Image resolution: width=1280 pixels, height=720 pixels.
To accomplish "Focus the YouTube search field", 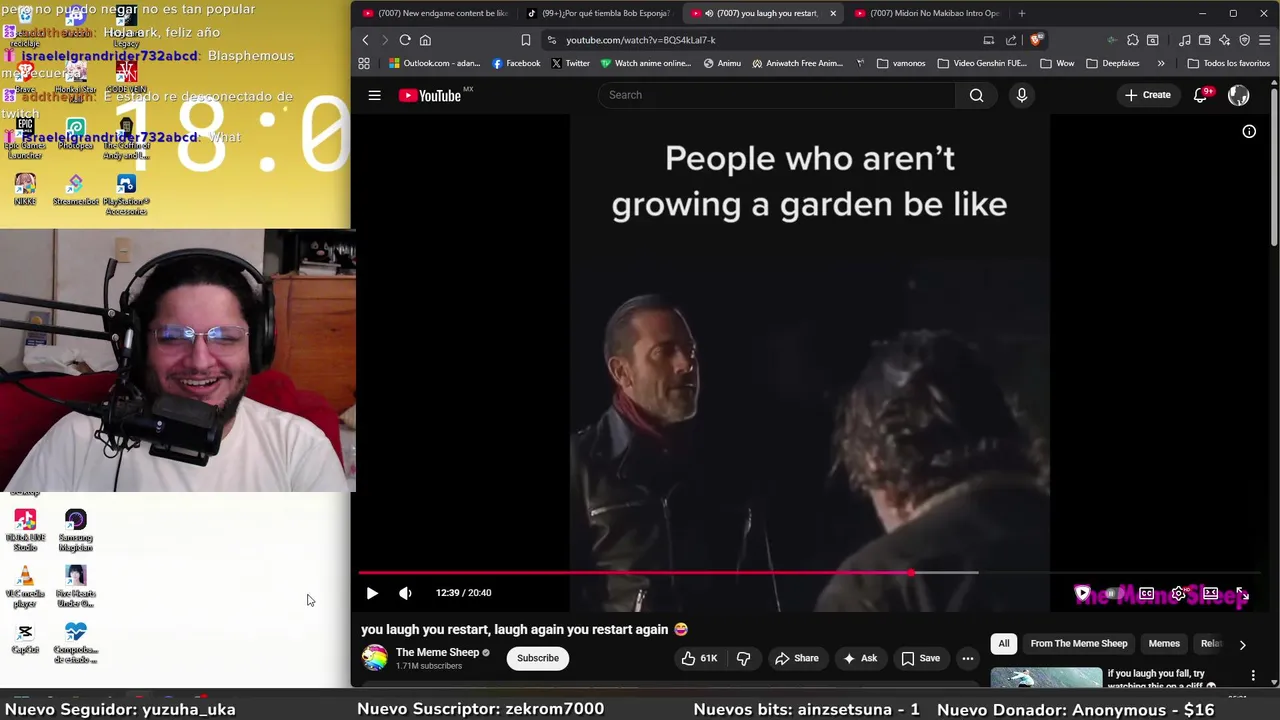I will pyautogui.click(x=776, y=95).
